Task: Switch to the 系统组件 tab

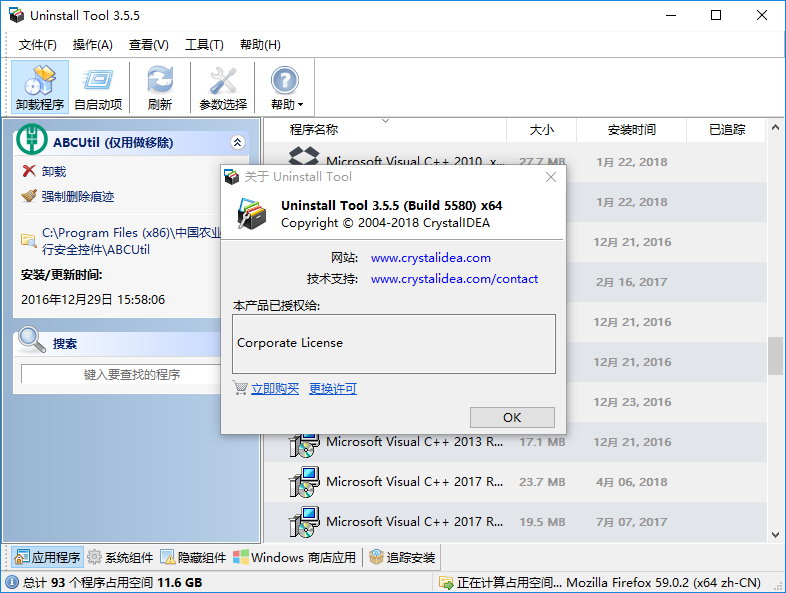Action: pos(120,557)
